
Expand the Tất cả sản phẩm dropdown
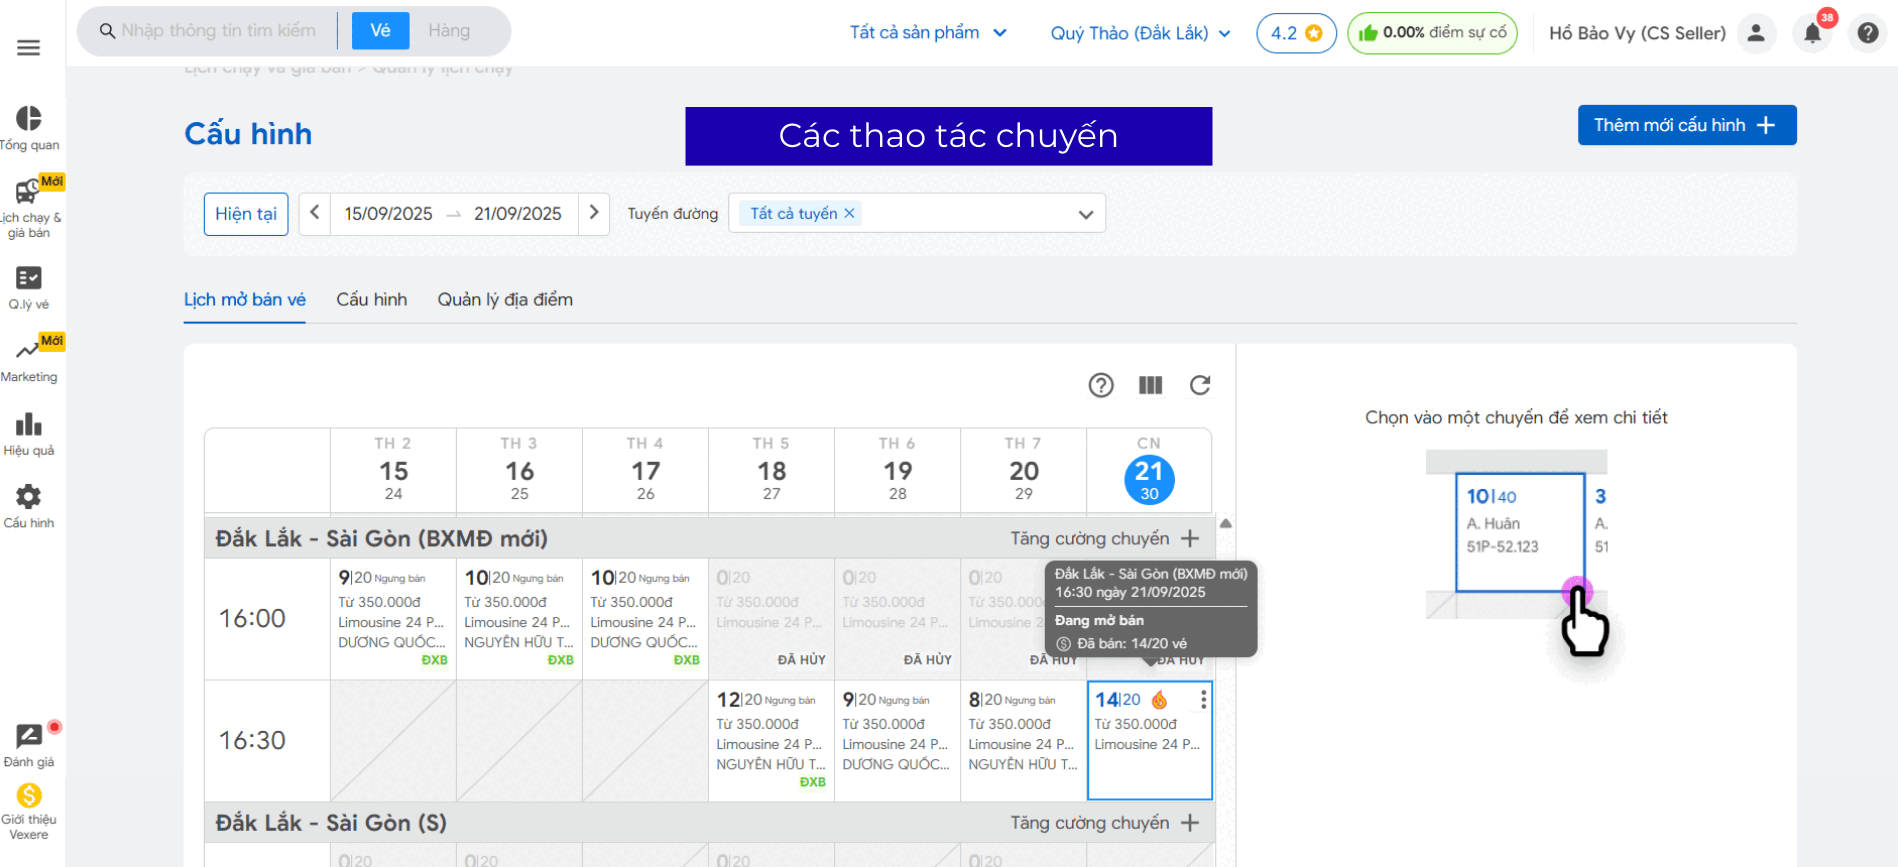[927, 33]
